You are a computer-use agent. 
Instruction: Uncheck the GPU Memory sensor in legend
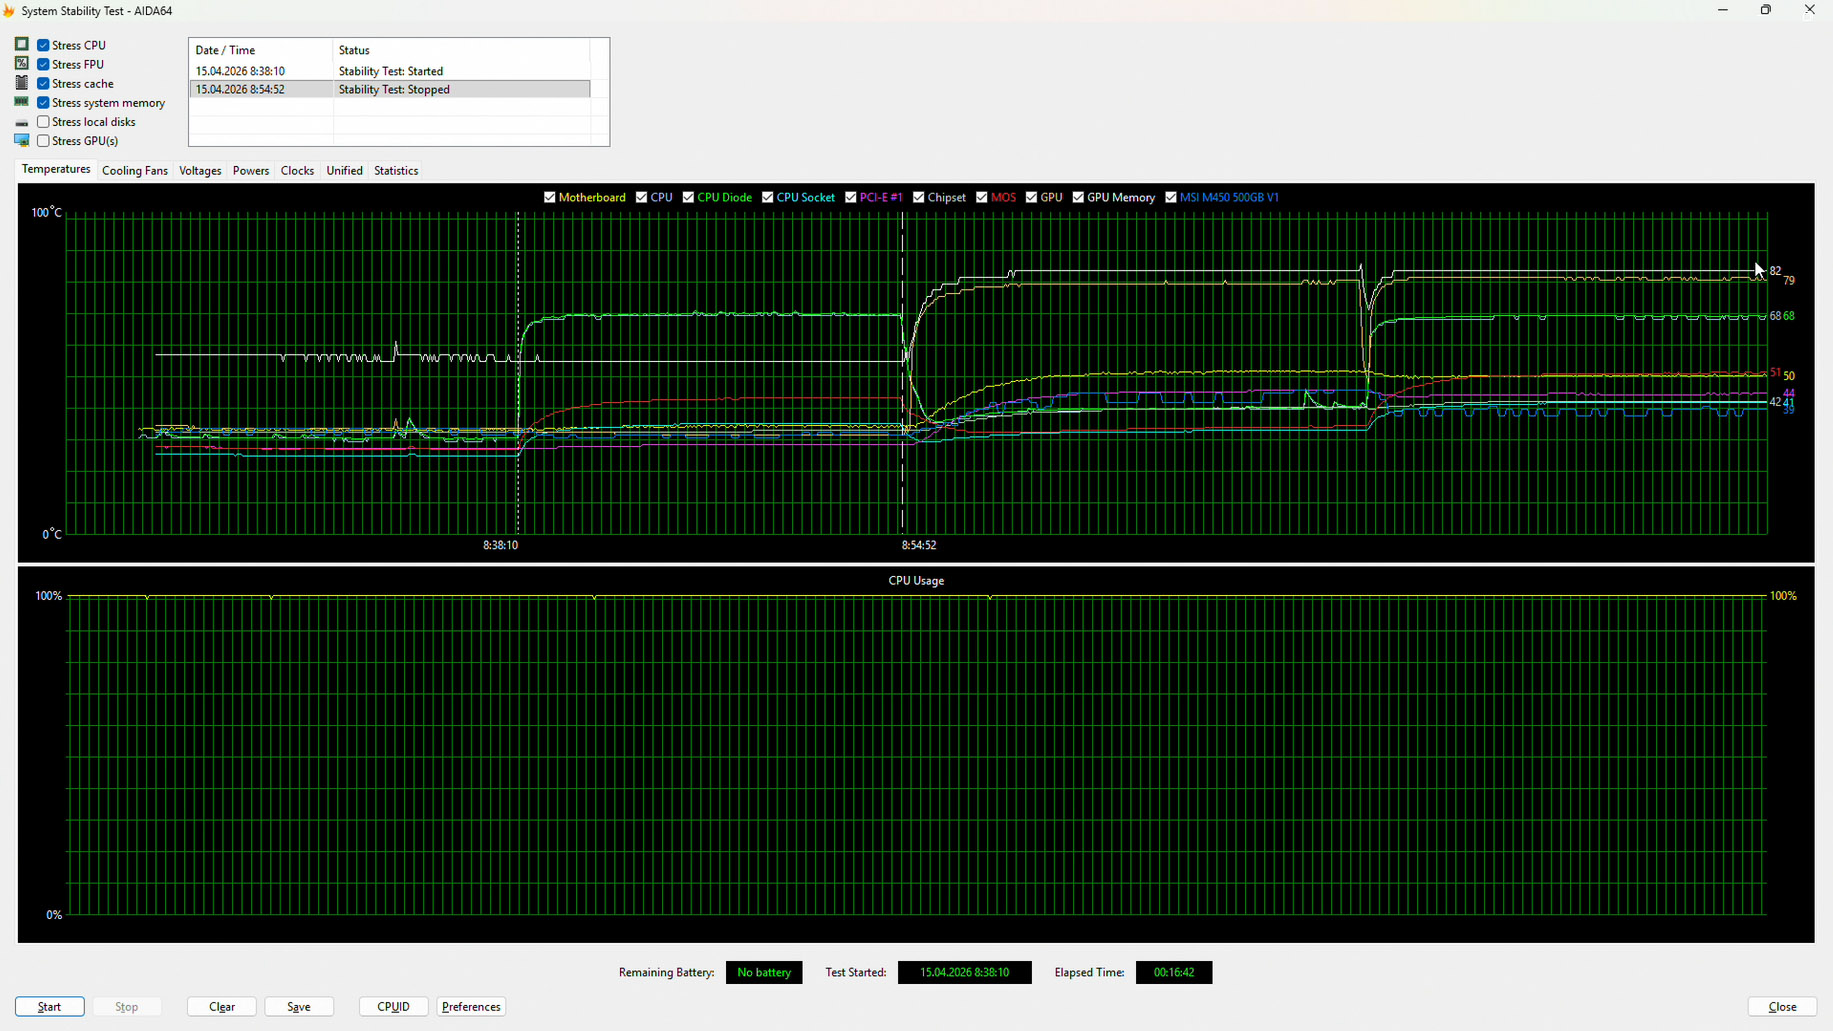pyautogui.click(x=1078, y=197)
